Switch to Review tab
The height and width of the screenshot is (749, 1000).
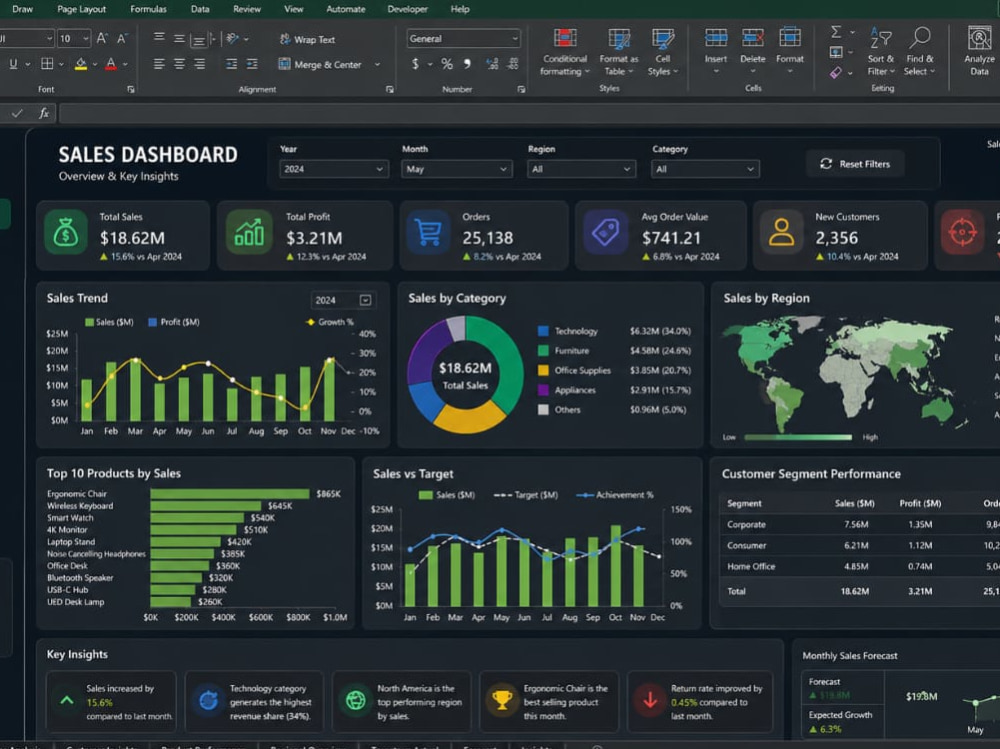[247, 9]
